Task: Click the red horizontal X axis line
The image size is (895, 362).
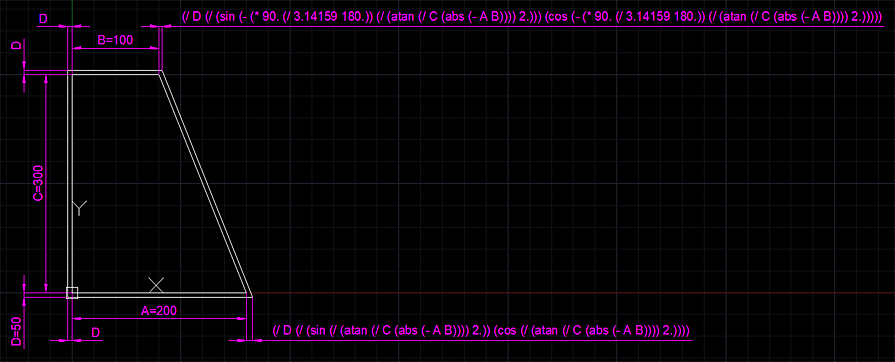Action: click(571, 293)
